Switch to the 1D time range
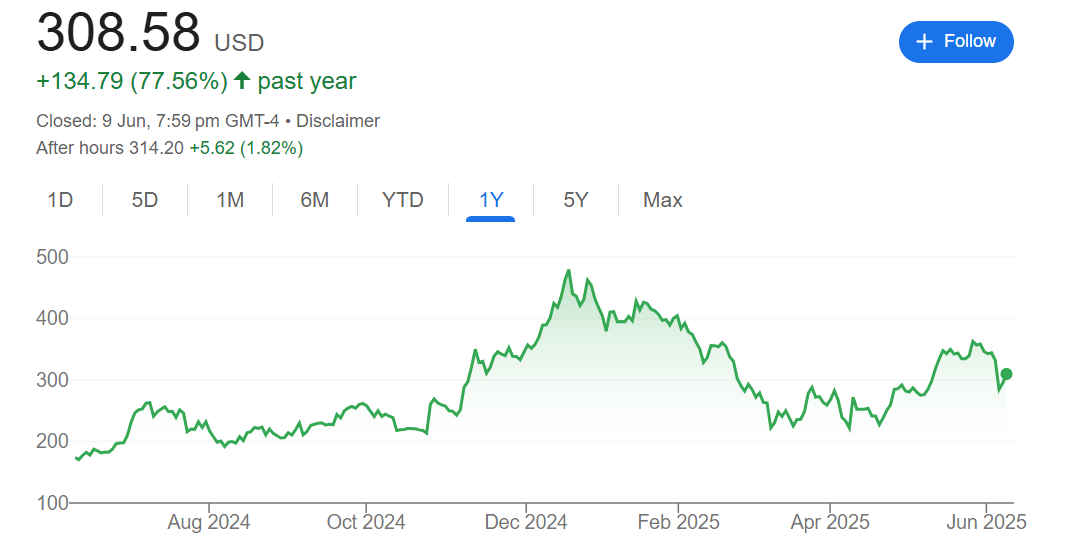1078x543 pixels. point(60,200)
